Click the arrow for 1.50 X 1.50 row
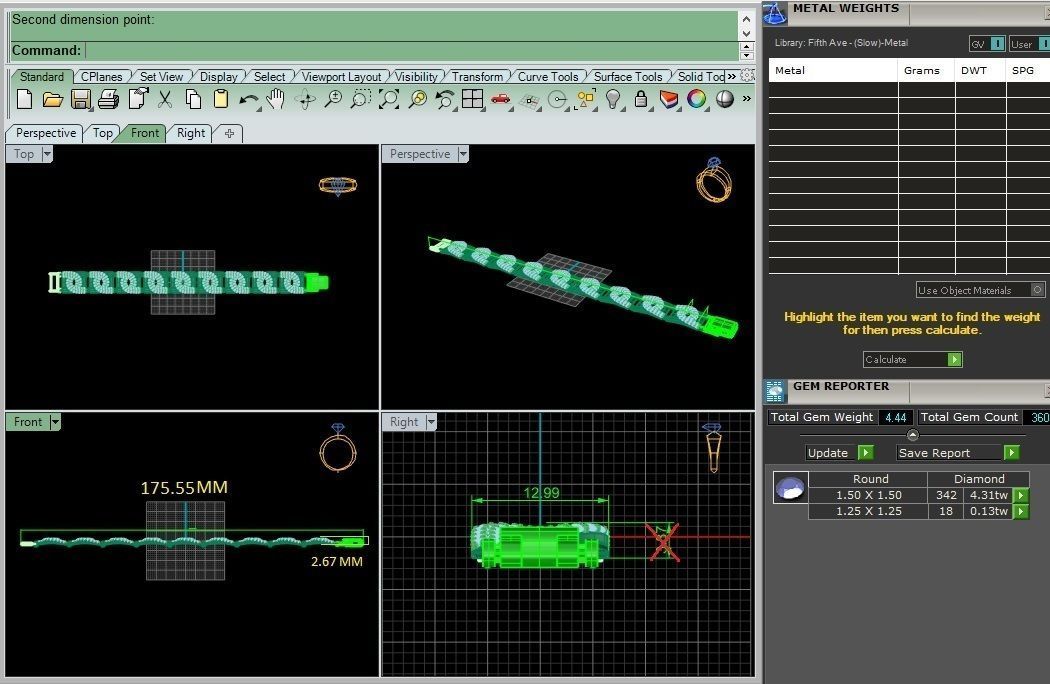This screenshot has height=684, width=1050. (1021, 496)
